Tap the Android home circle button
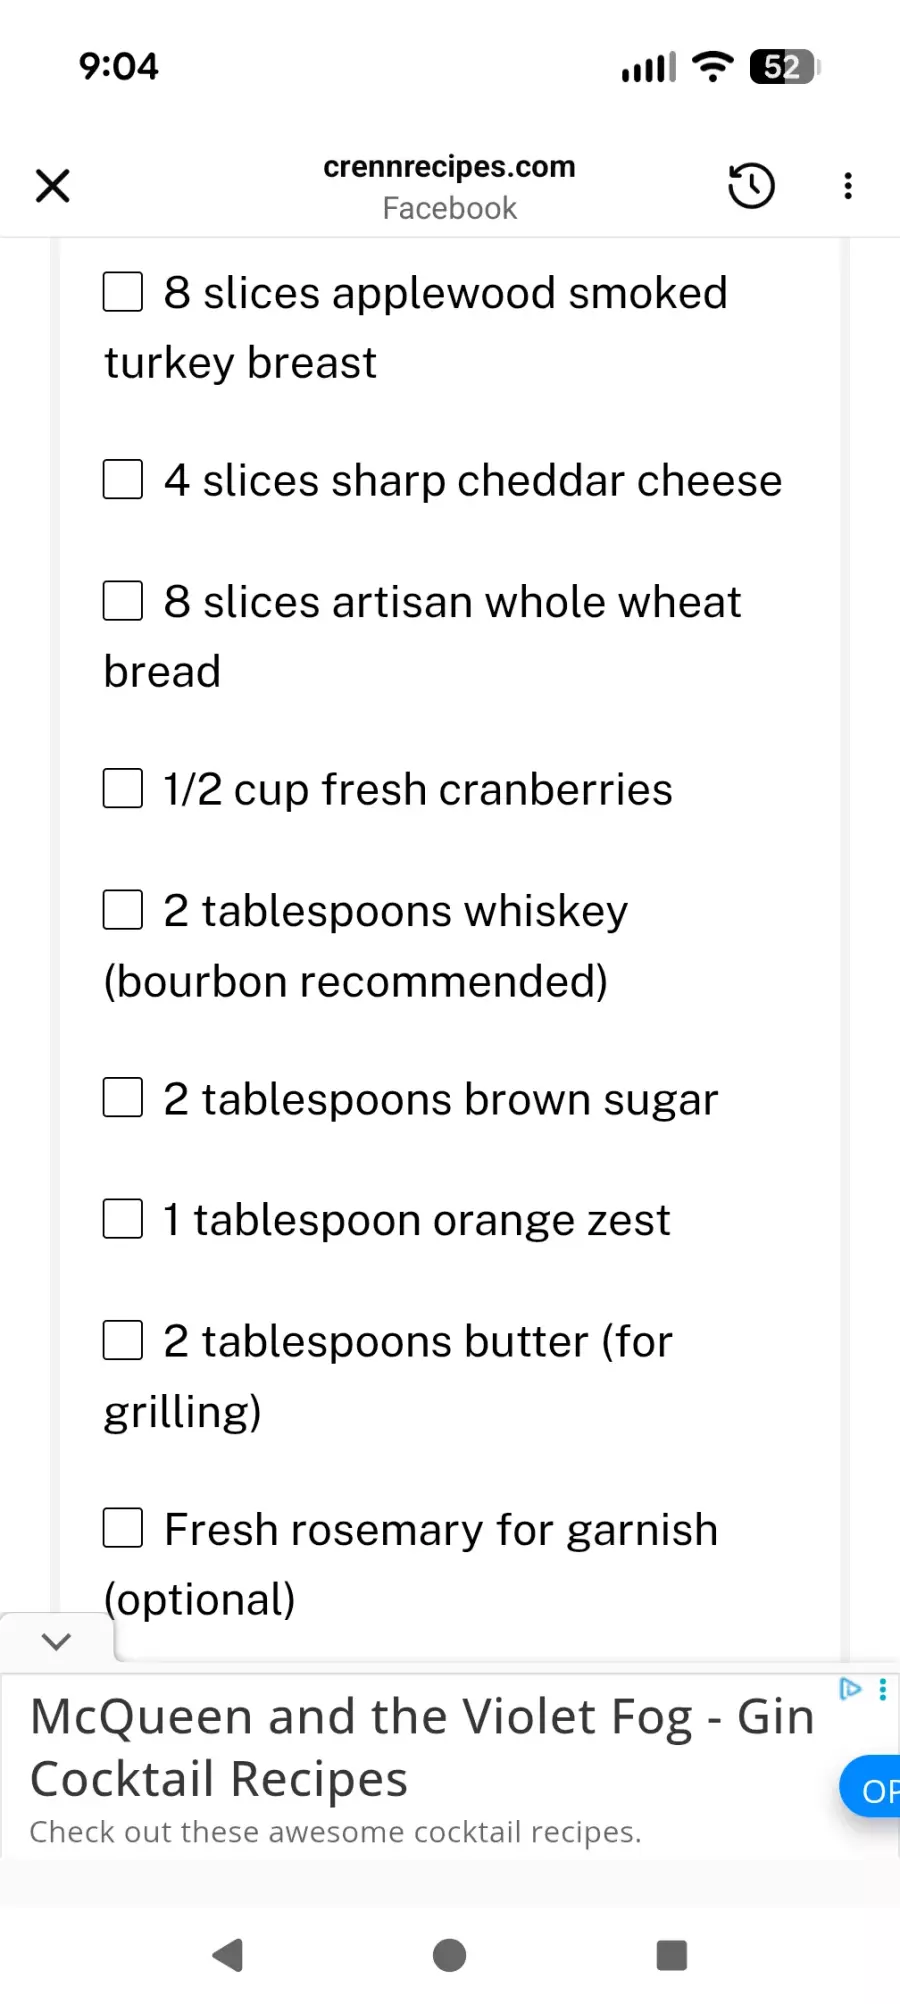Viewport: 900px width, 2004px height. coord(450,1955)
